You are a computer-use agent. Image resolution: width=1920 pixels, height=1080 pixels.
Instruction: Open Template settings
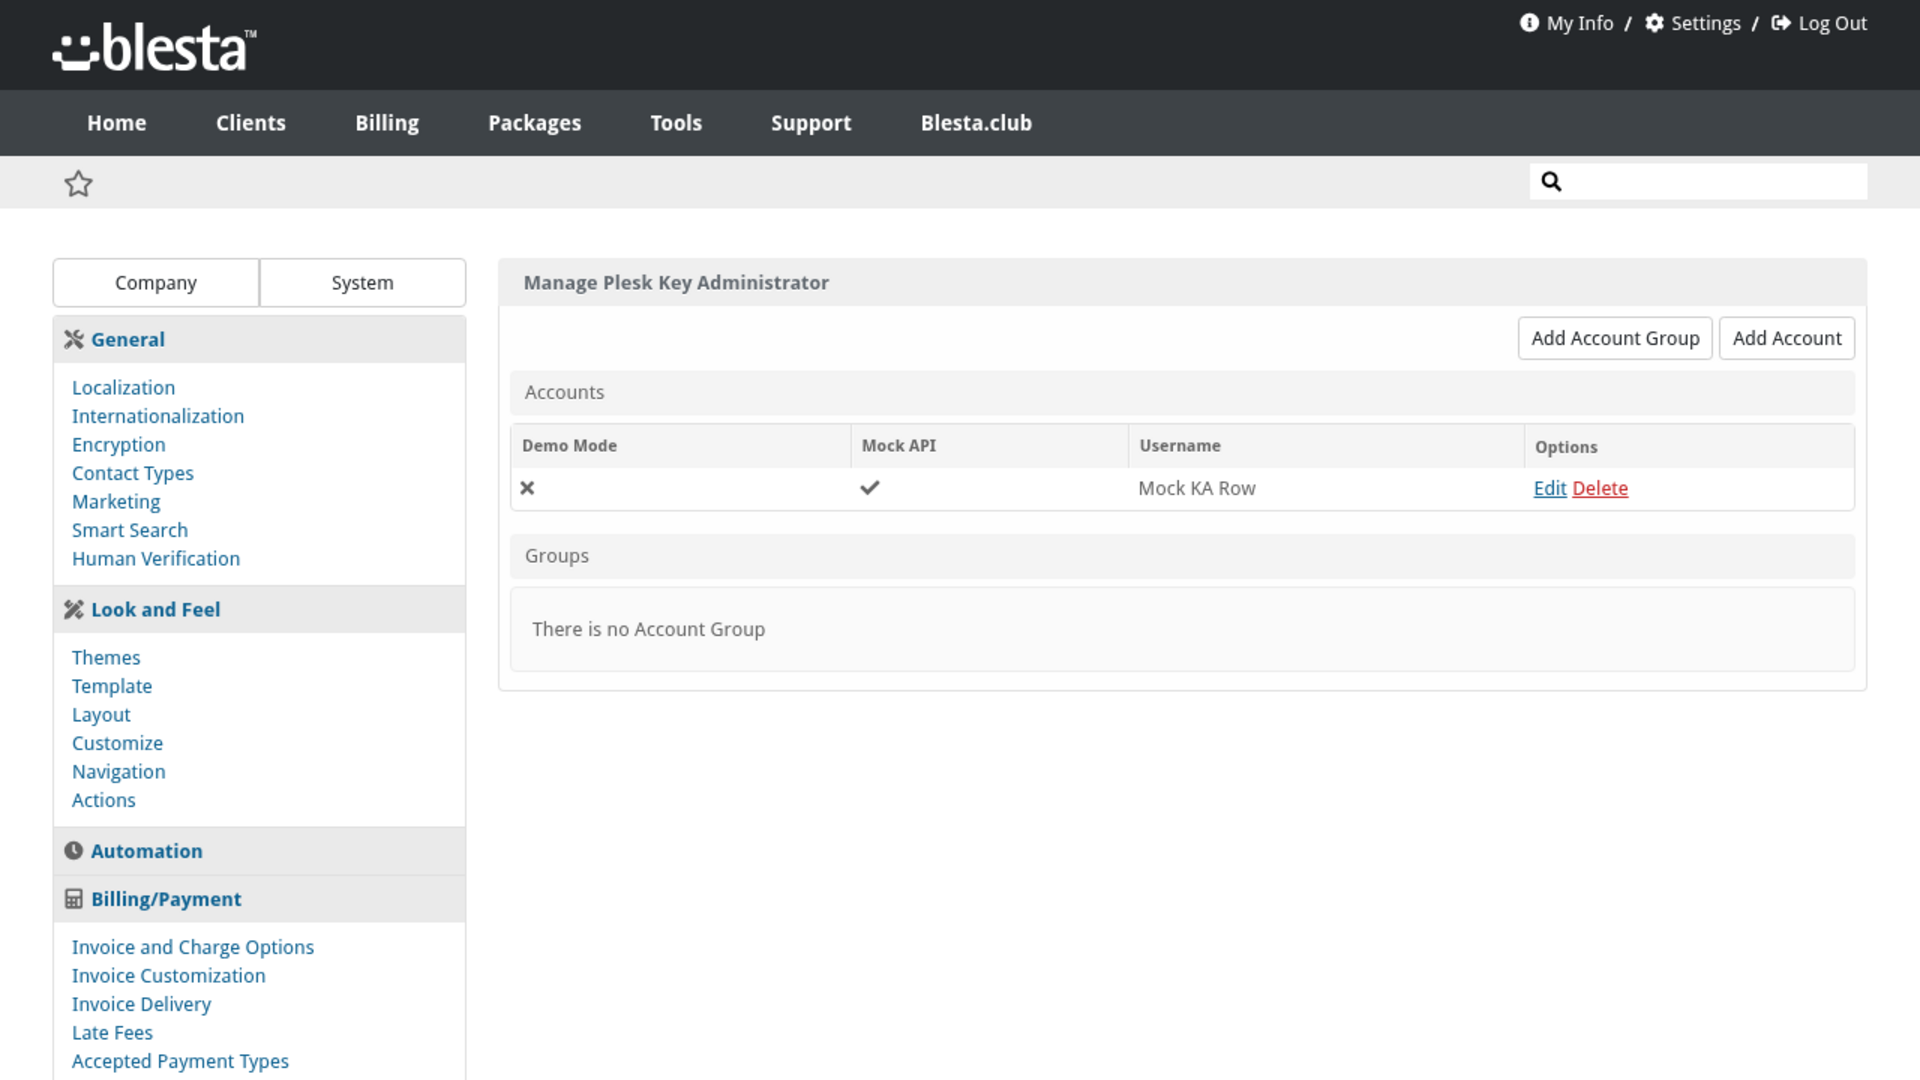112,686
